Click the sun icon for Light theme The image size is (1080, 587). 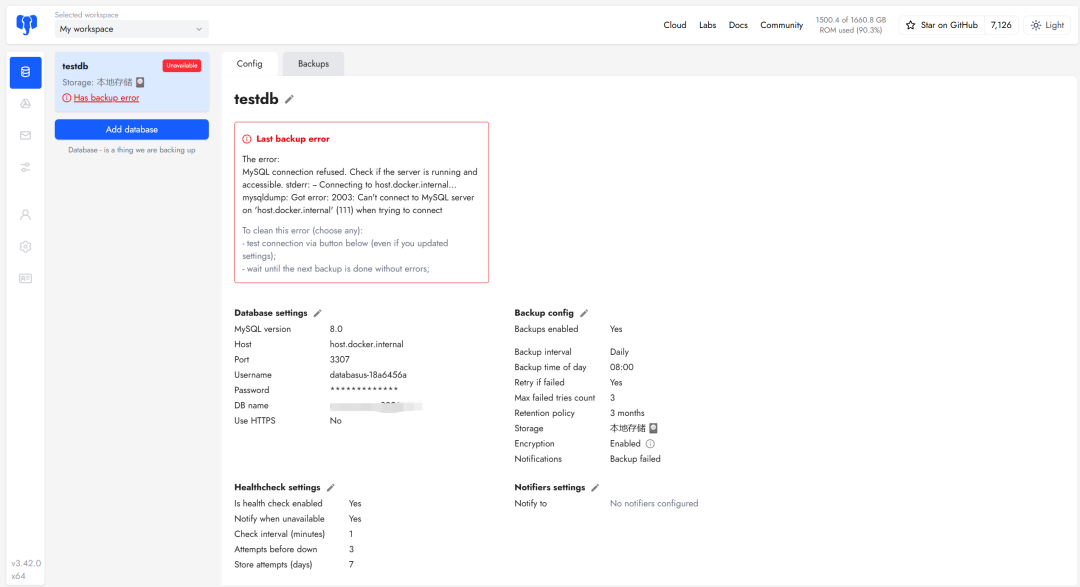(1036, 25)
